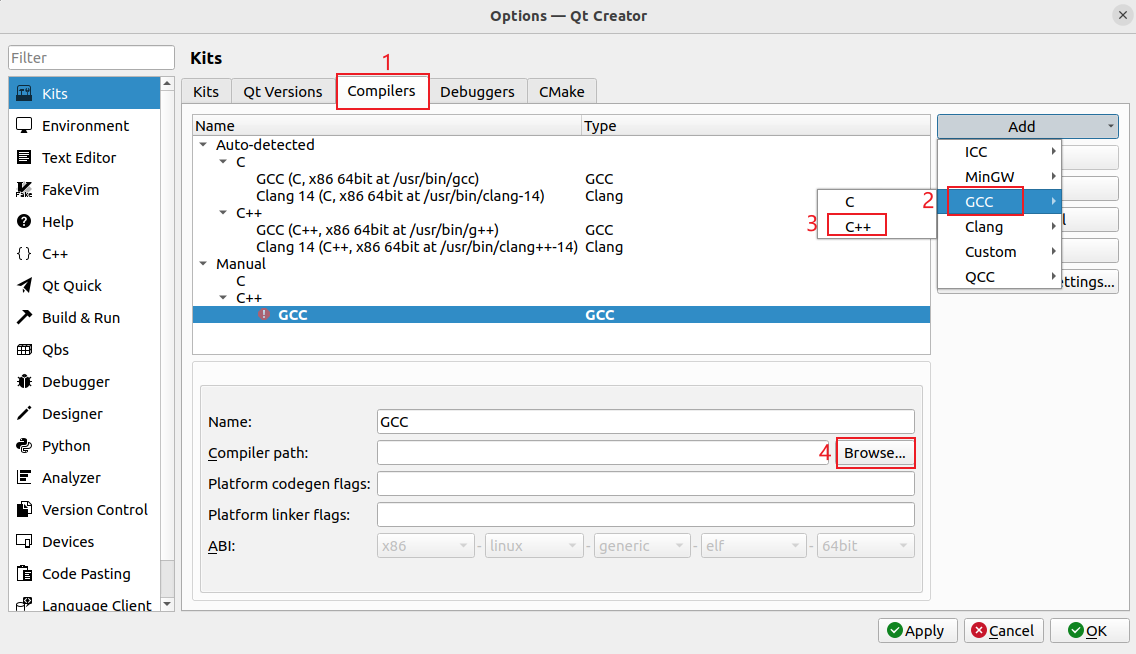The height and width of the screenshot is (654, 1136).
Task: Open the Text Editor settings icon
Action: pyautogui.click(x=24, y=157)
